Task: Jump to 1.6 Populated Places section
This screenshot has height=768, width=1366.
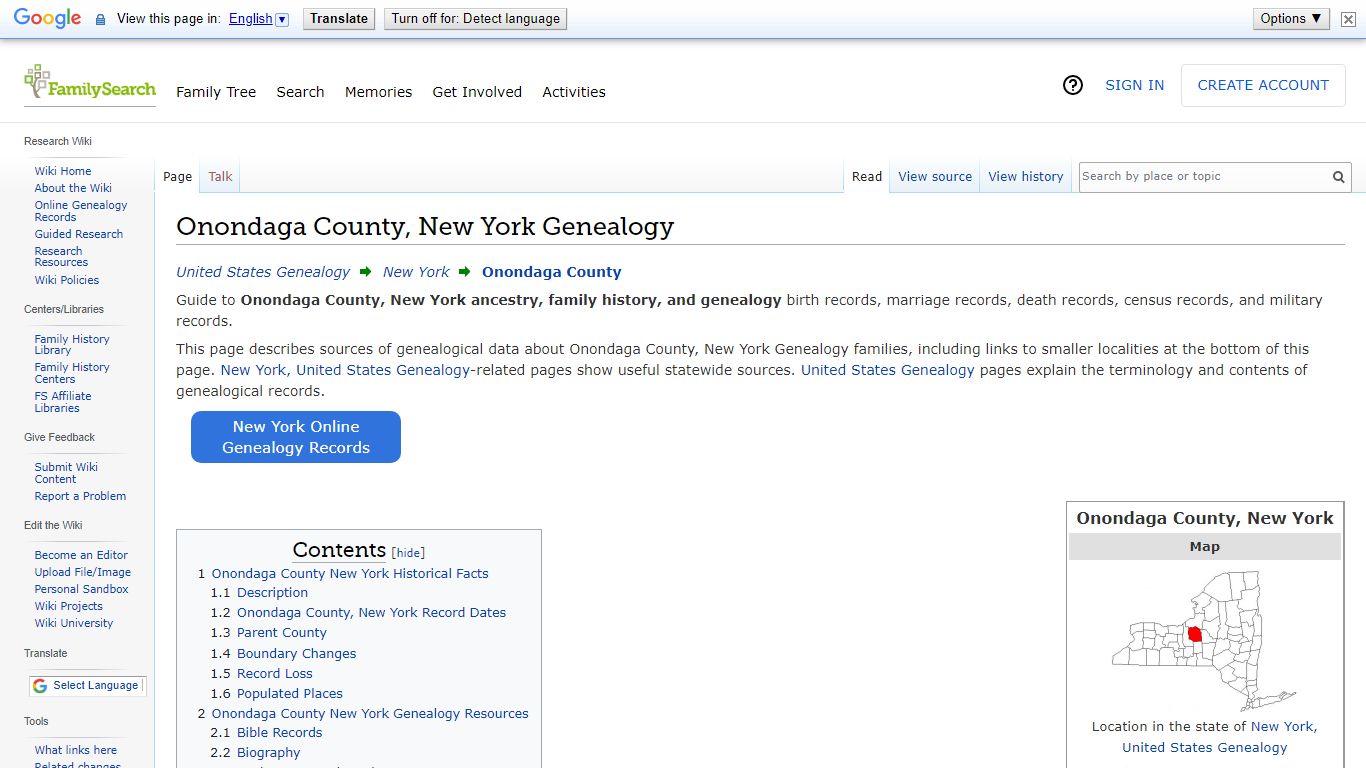Action: [290, 694]
